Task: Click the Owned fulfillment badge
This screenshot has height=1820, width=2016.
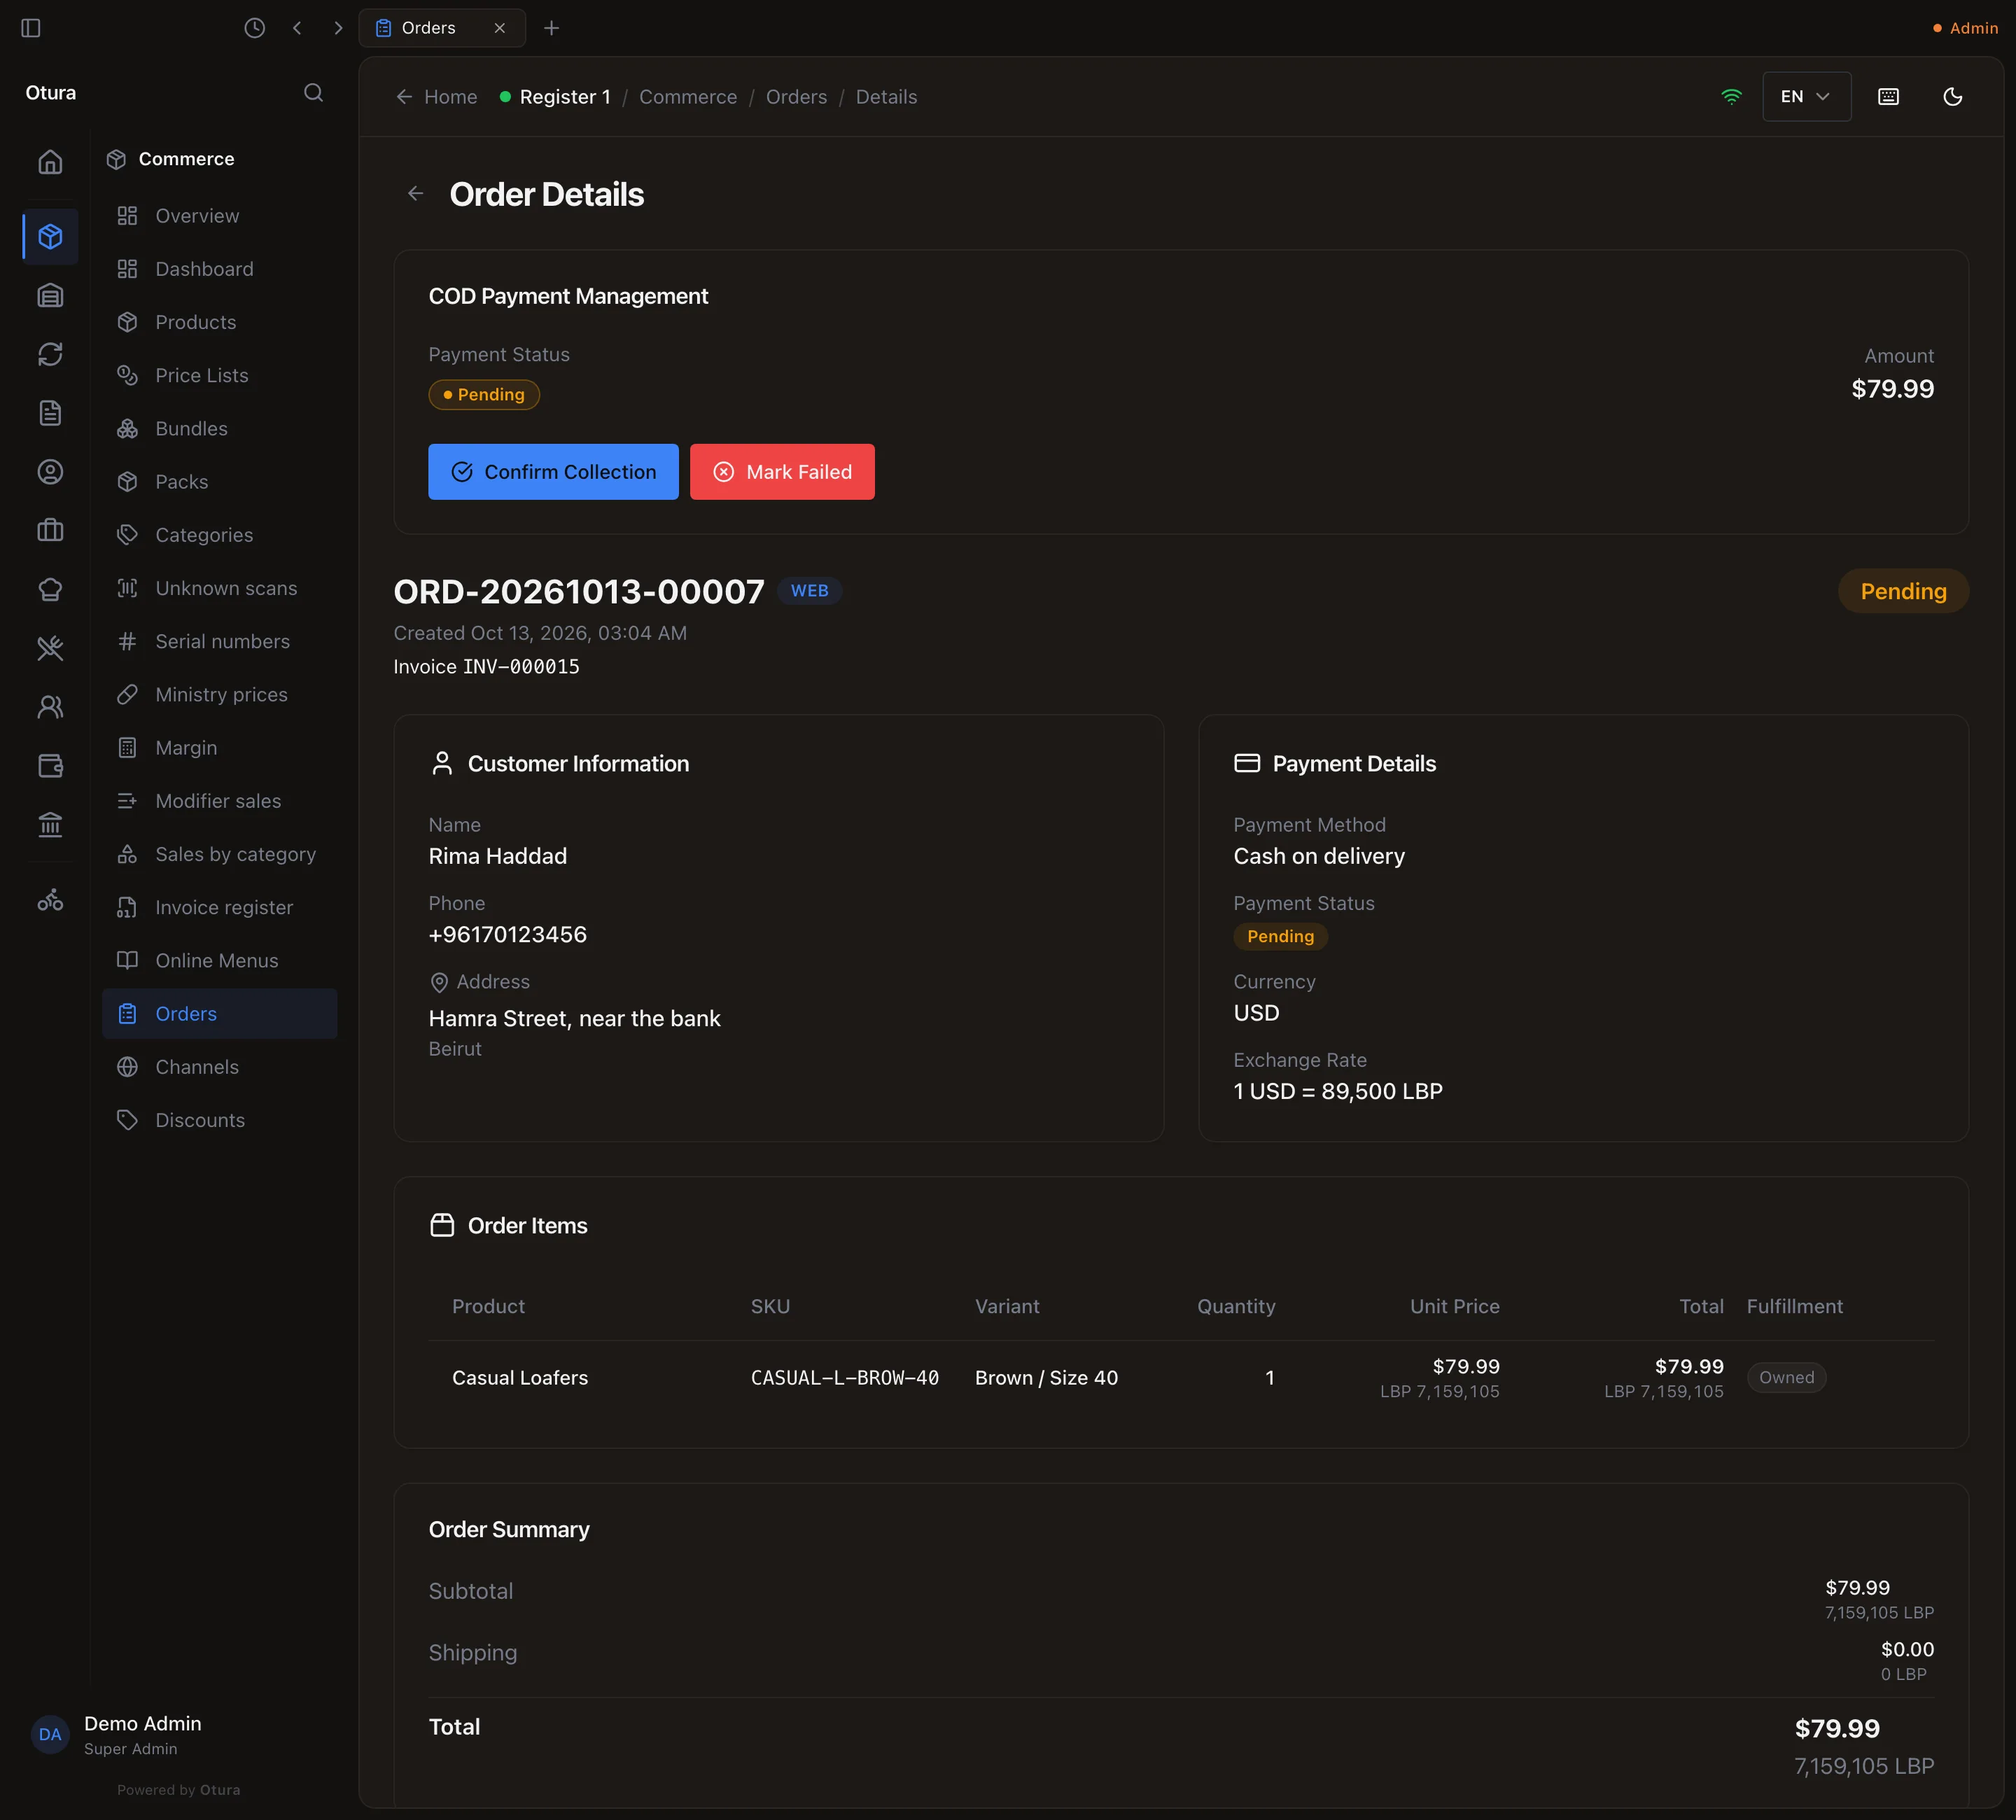Action: point(1786,1378)
